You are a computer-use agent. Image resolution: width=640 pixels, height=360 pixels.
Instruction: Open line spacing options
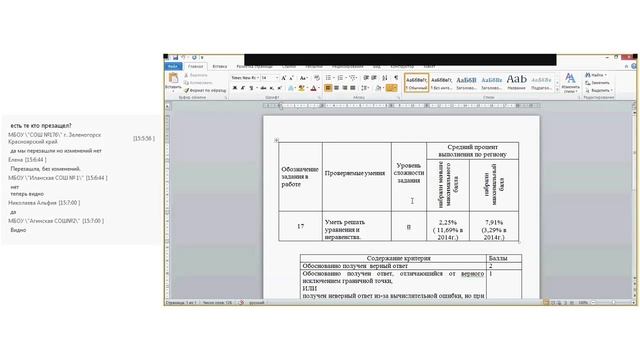[x=365, y=88]
